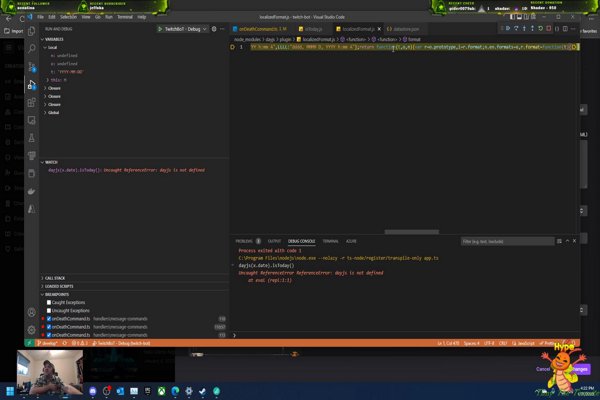Open TwitchBot - Debug configuration dropdown
This screenshot has height=400, width=600.
(x=186, y=29)
